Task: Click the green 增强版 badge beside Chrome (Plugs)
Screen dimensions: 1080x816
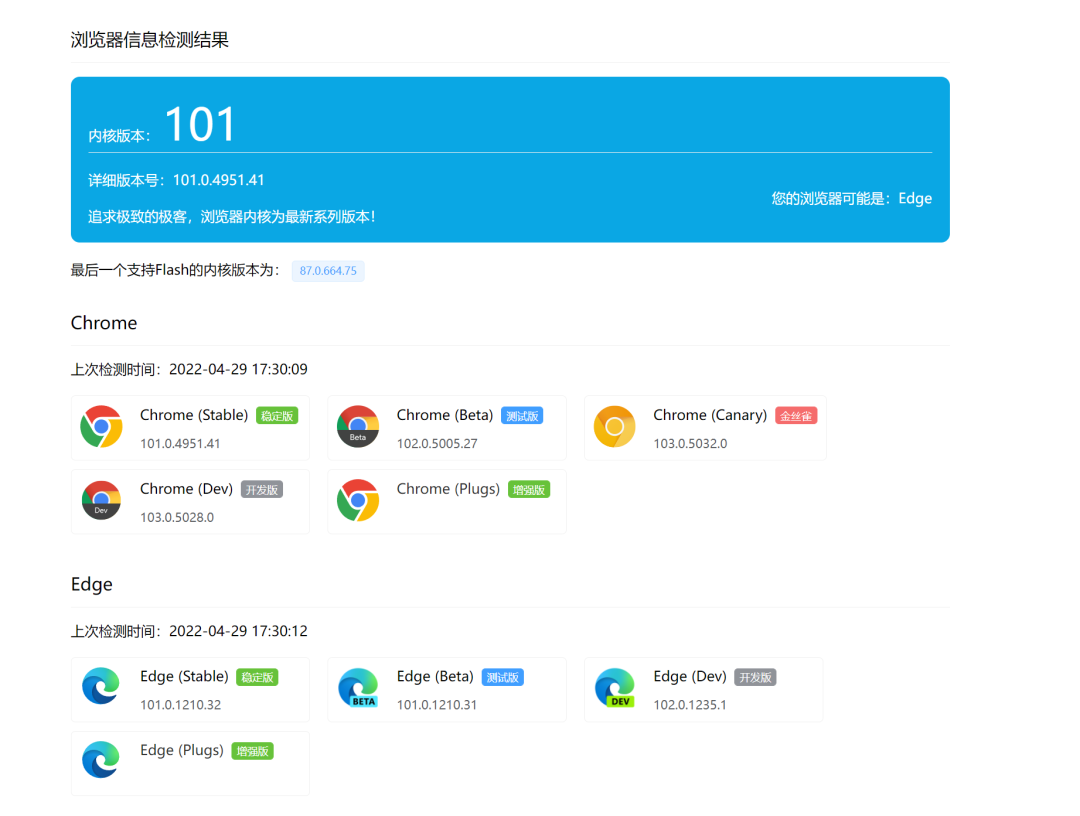Action: pos(529,490)
